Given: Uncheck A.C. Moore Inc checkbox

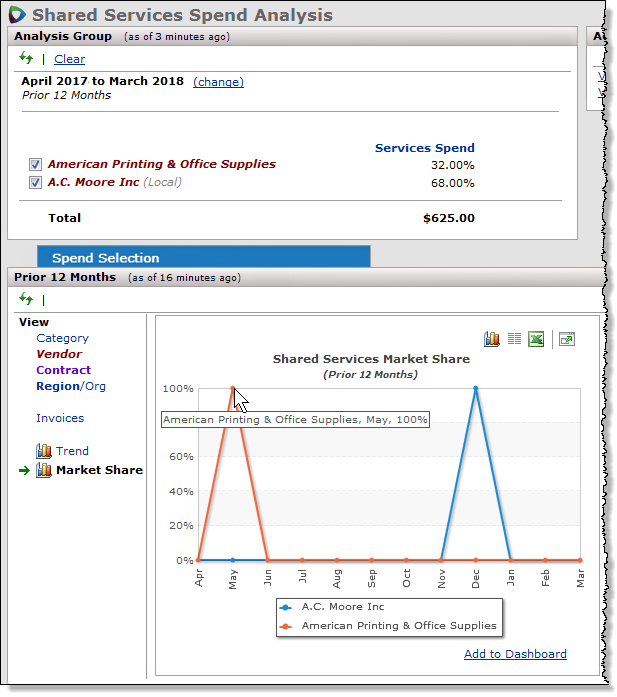Looking at the screenshot, I should pyautogui.click(x=35, y=183).
